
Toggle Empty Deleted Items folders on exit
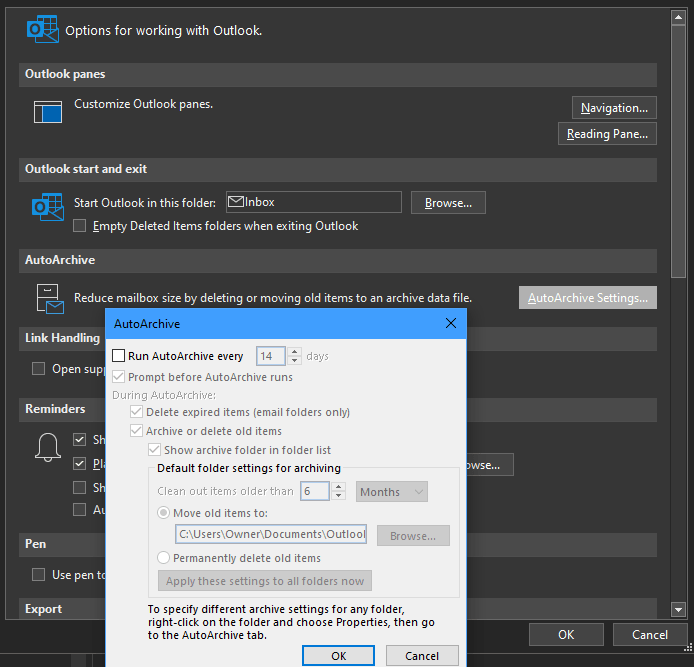pyautogui.click(x=80, y=226)
